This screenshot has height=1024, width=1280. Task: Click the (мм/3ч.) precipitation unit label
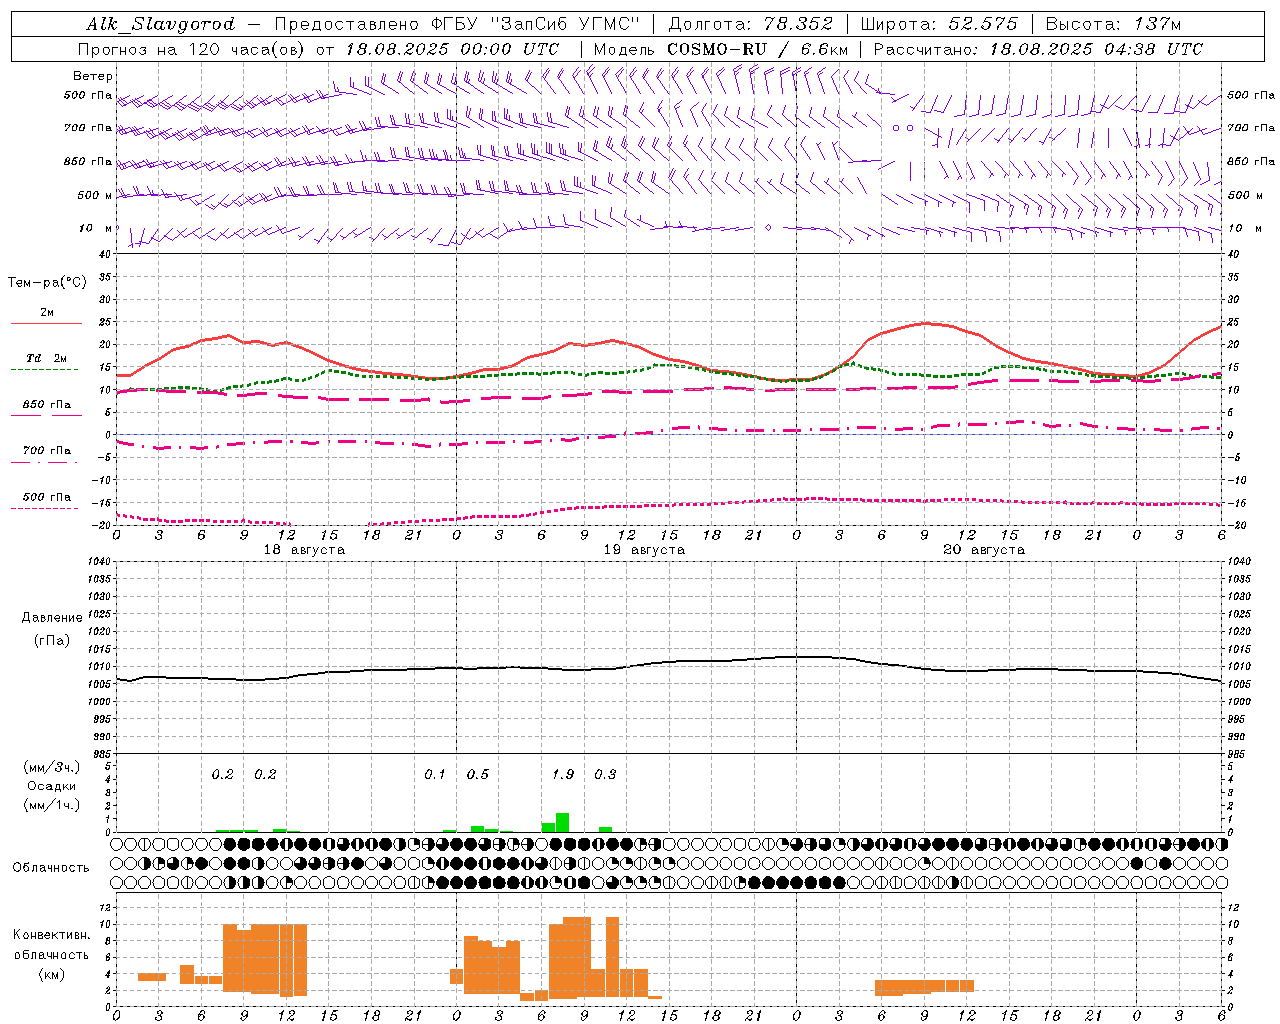click(x=51, y=767)
